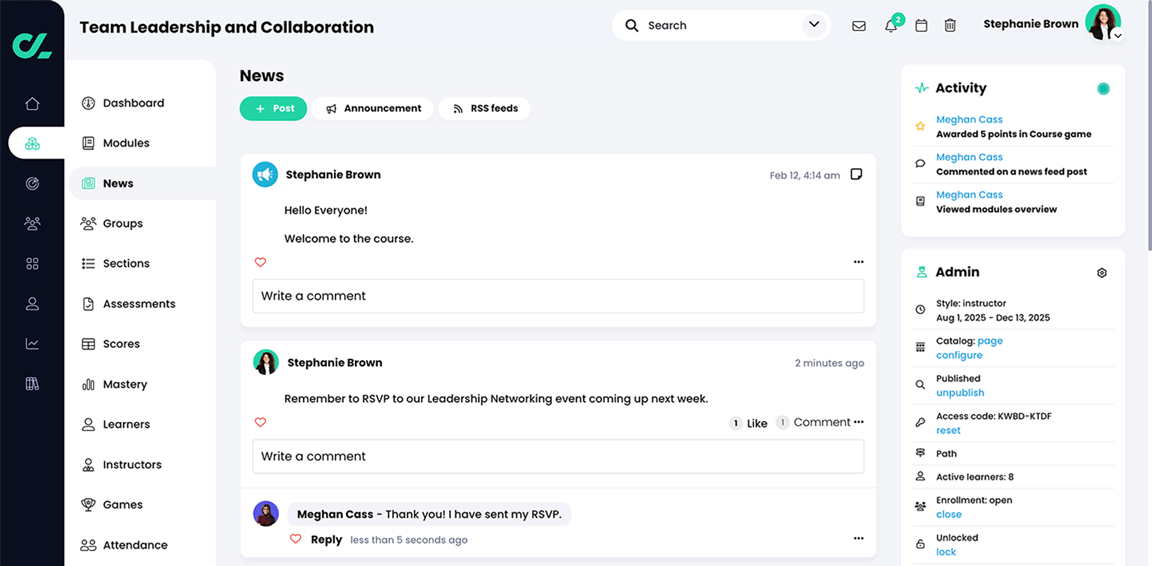Open the calendar icon in header
This screenshot has width=1152, height=566.
(x=921, y=26)
